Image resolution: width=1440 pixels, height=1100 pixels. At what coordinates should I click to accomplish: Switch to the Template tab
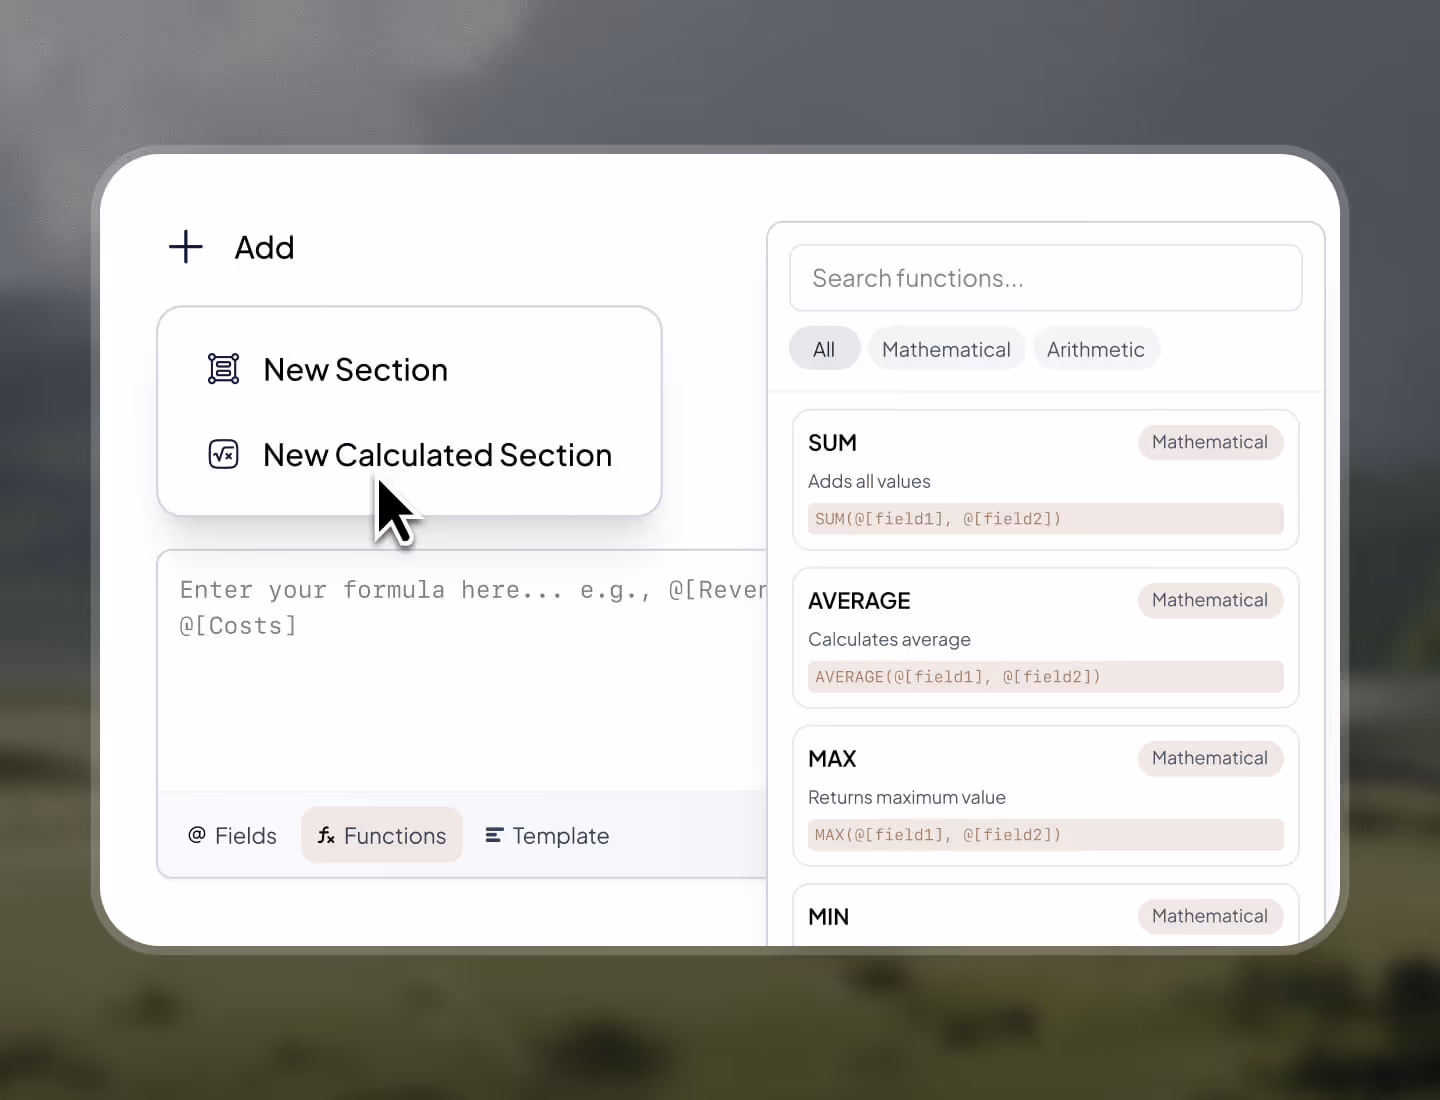[x=547, y=835]
